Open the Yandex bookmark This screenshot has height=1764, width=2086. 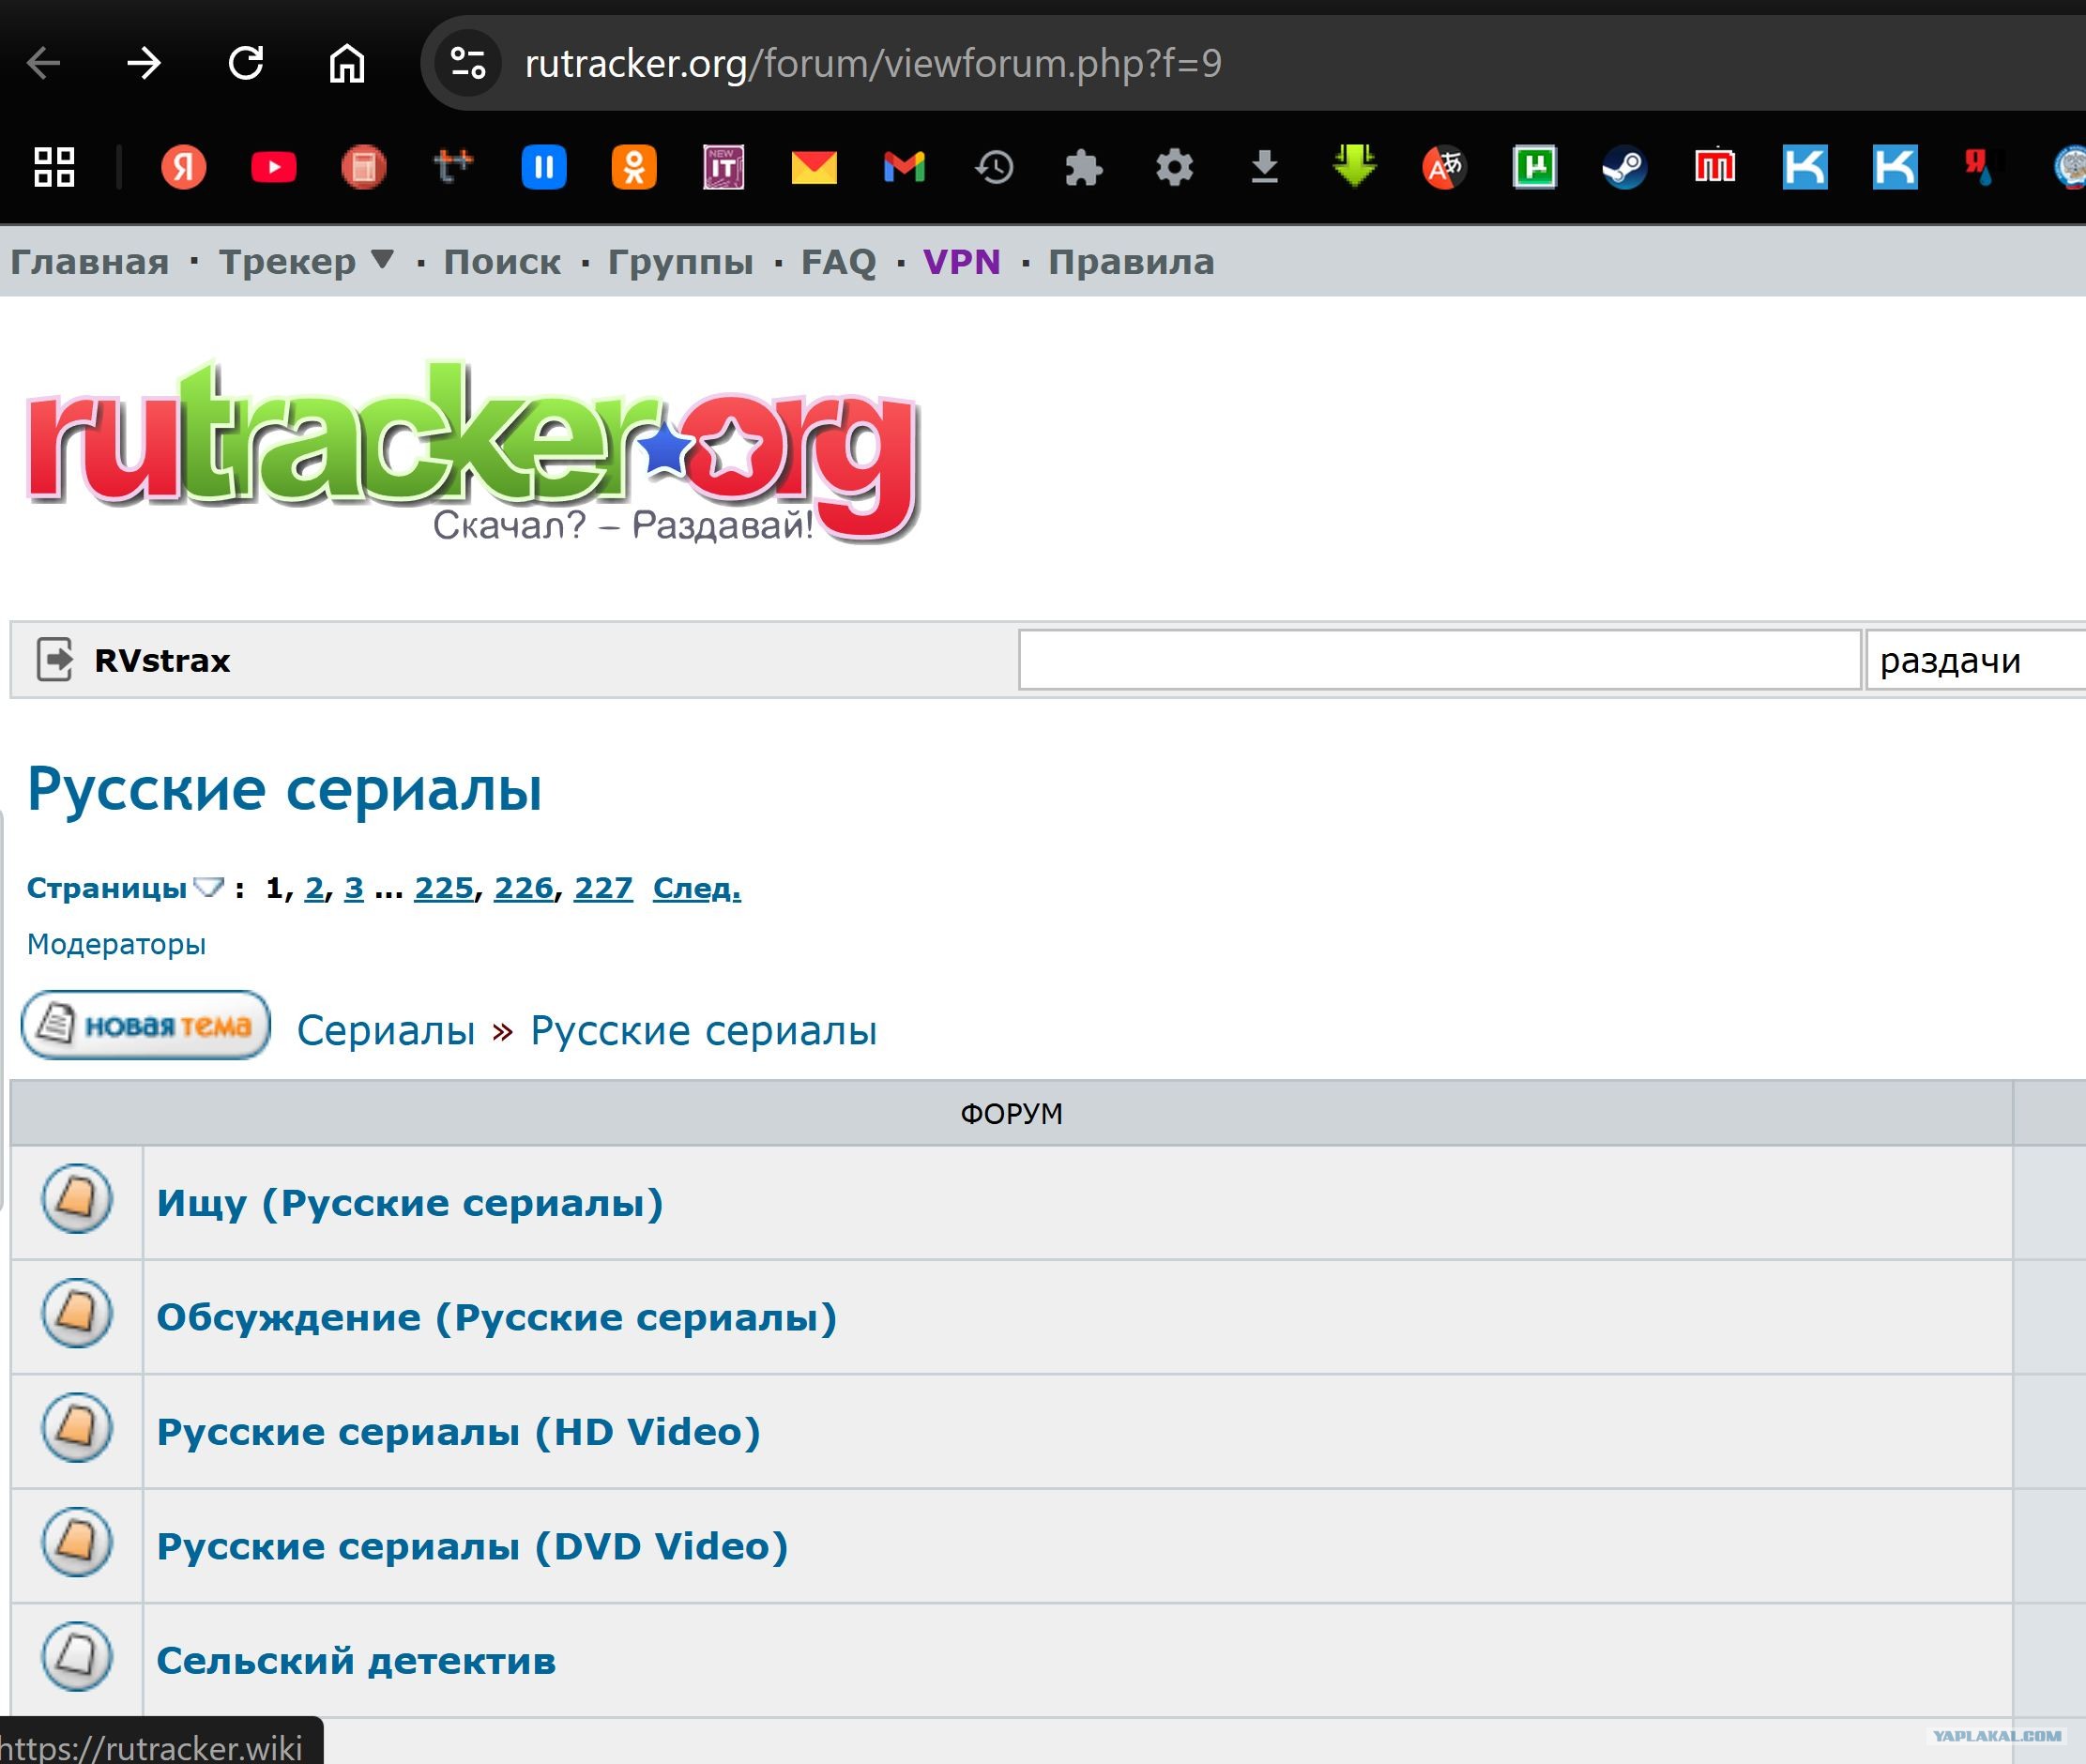coord(183,167)
